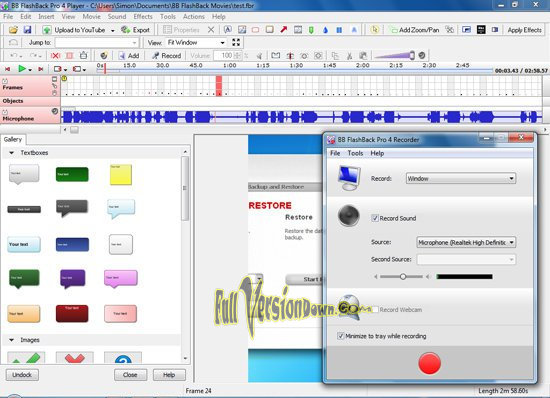This screenshot has height=398, width=550.
Task: Open dropdown arrow next to the play button
Action: pyautogui.click(x=30, y=70)
